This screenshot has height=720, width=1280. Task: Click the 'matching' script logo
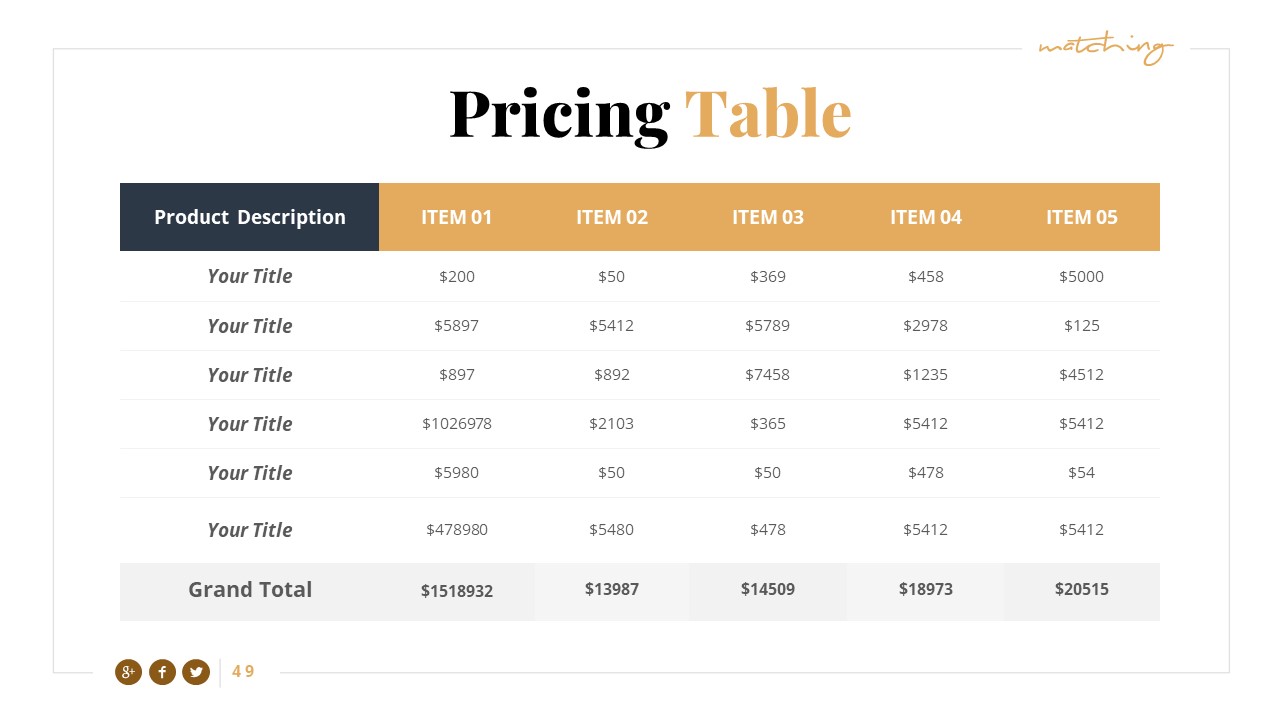[1105, 47]
